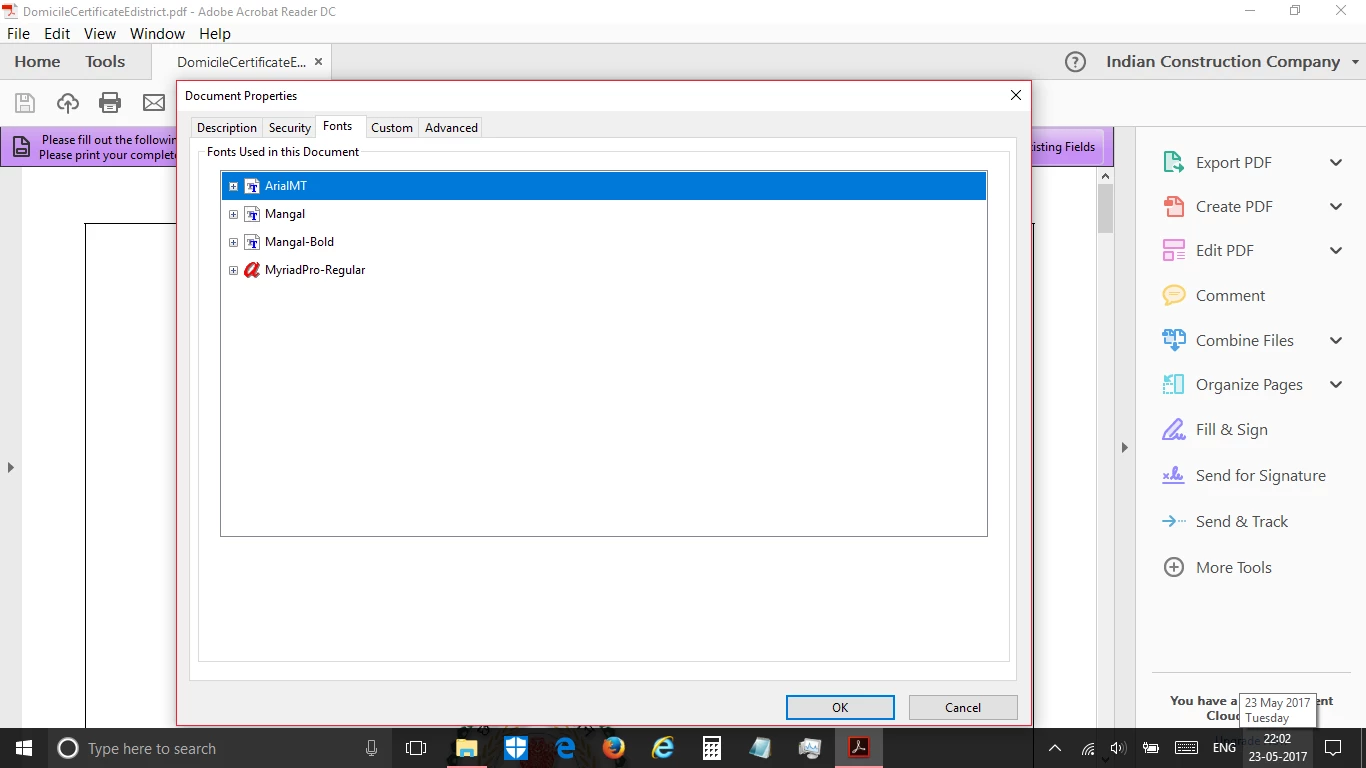Click the OK button

pos(840,707)
